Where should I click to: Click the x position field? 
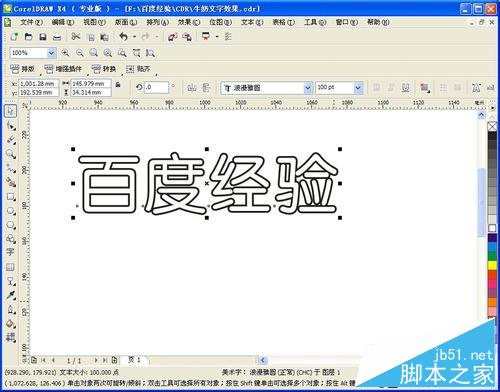coord(39,84)
